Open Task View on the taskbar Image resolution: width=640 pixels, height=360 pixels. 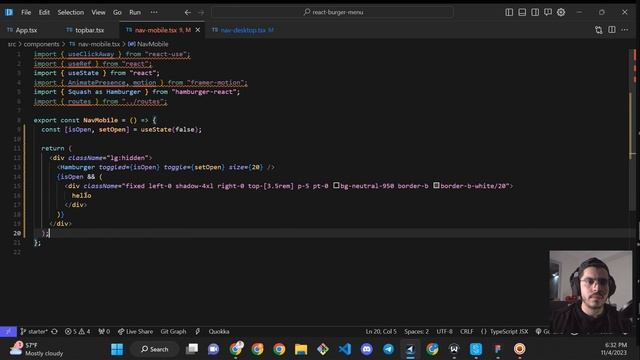click(192, 349)
